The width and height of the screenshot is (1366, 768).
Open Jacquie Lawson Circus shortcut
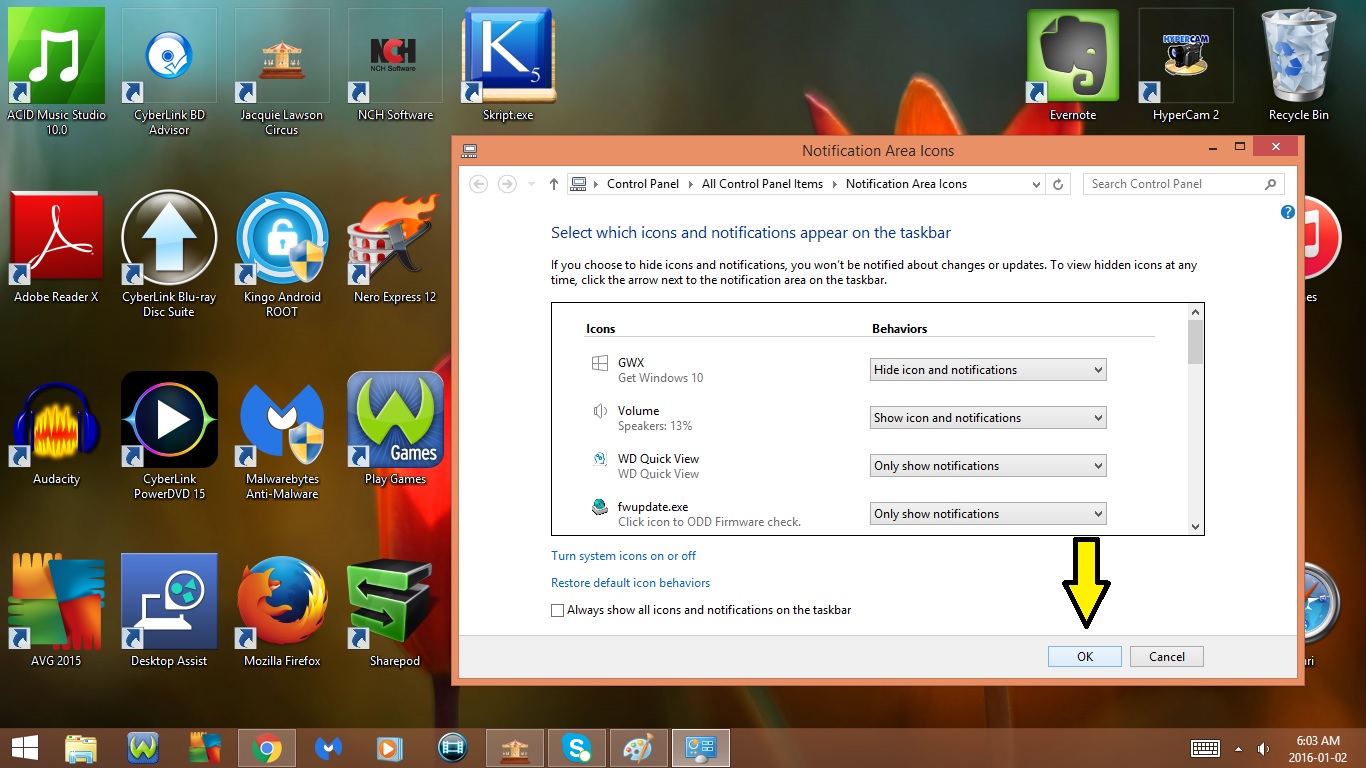282,72
